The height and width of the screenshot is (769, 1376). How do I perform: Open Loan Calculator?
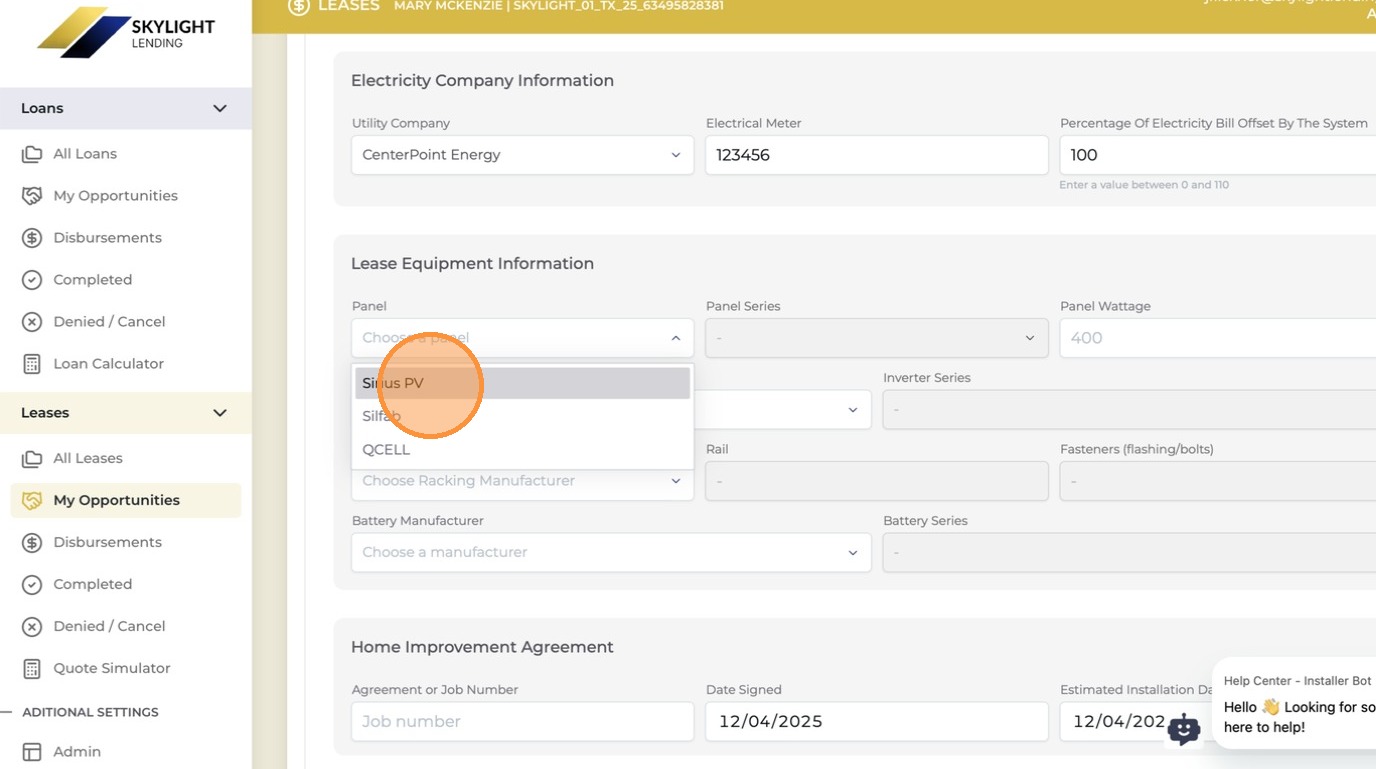tap(108, 364)
